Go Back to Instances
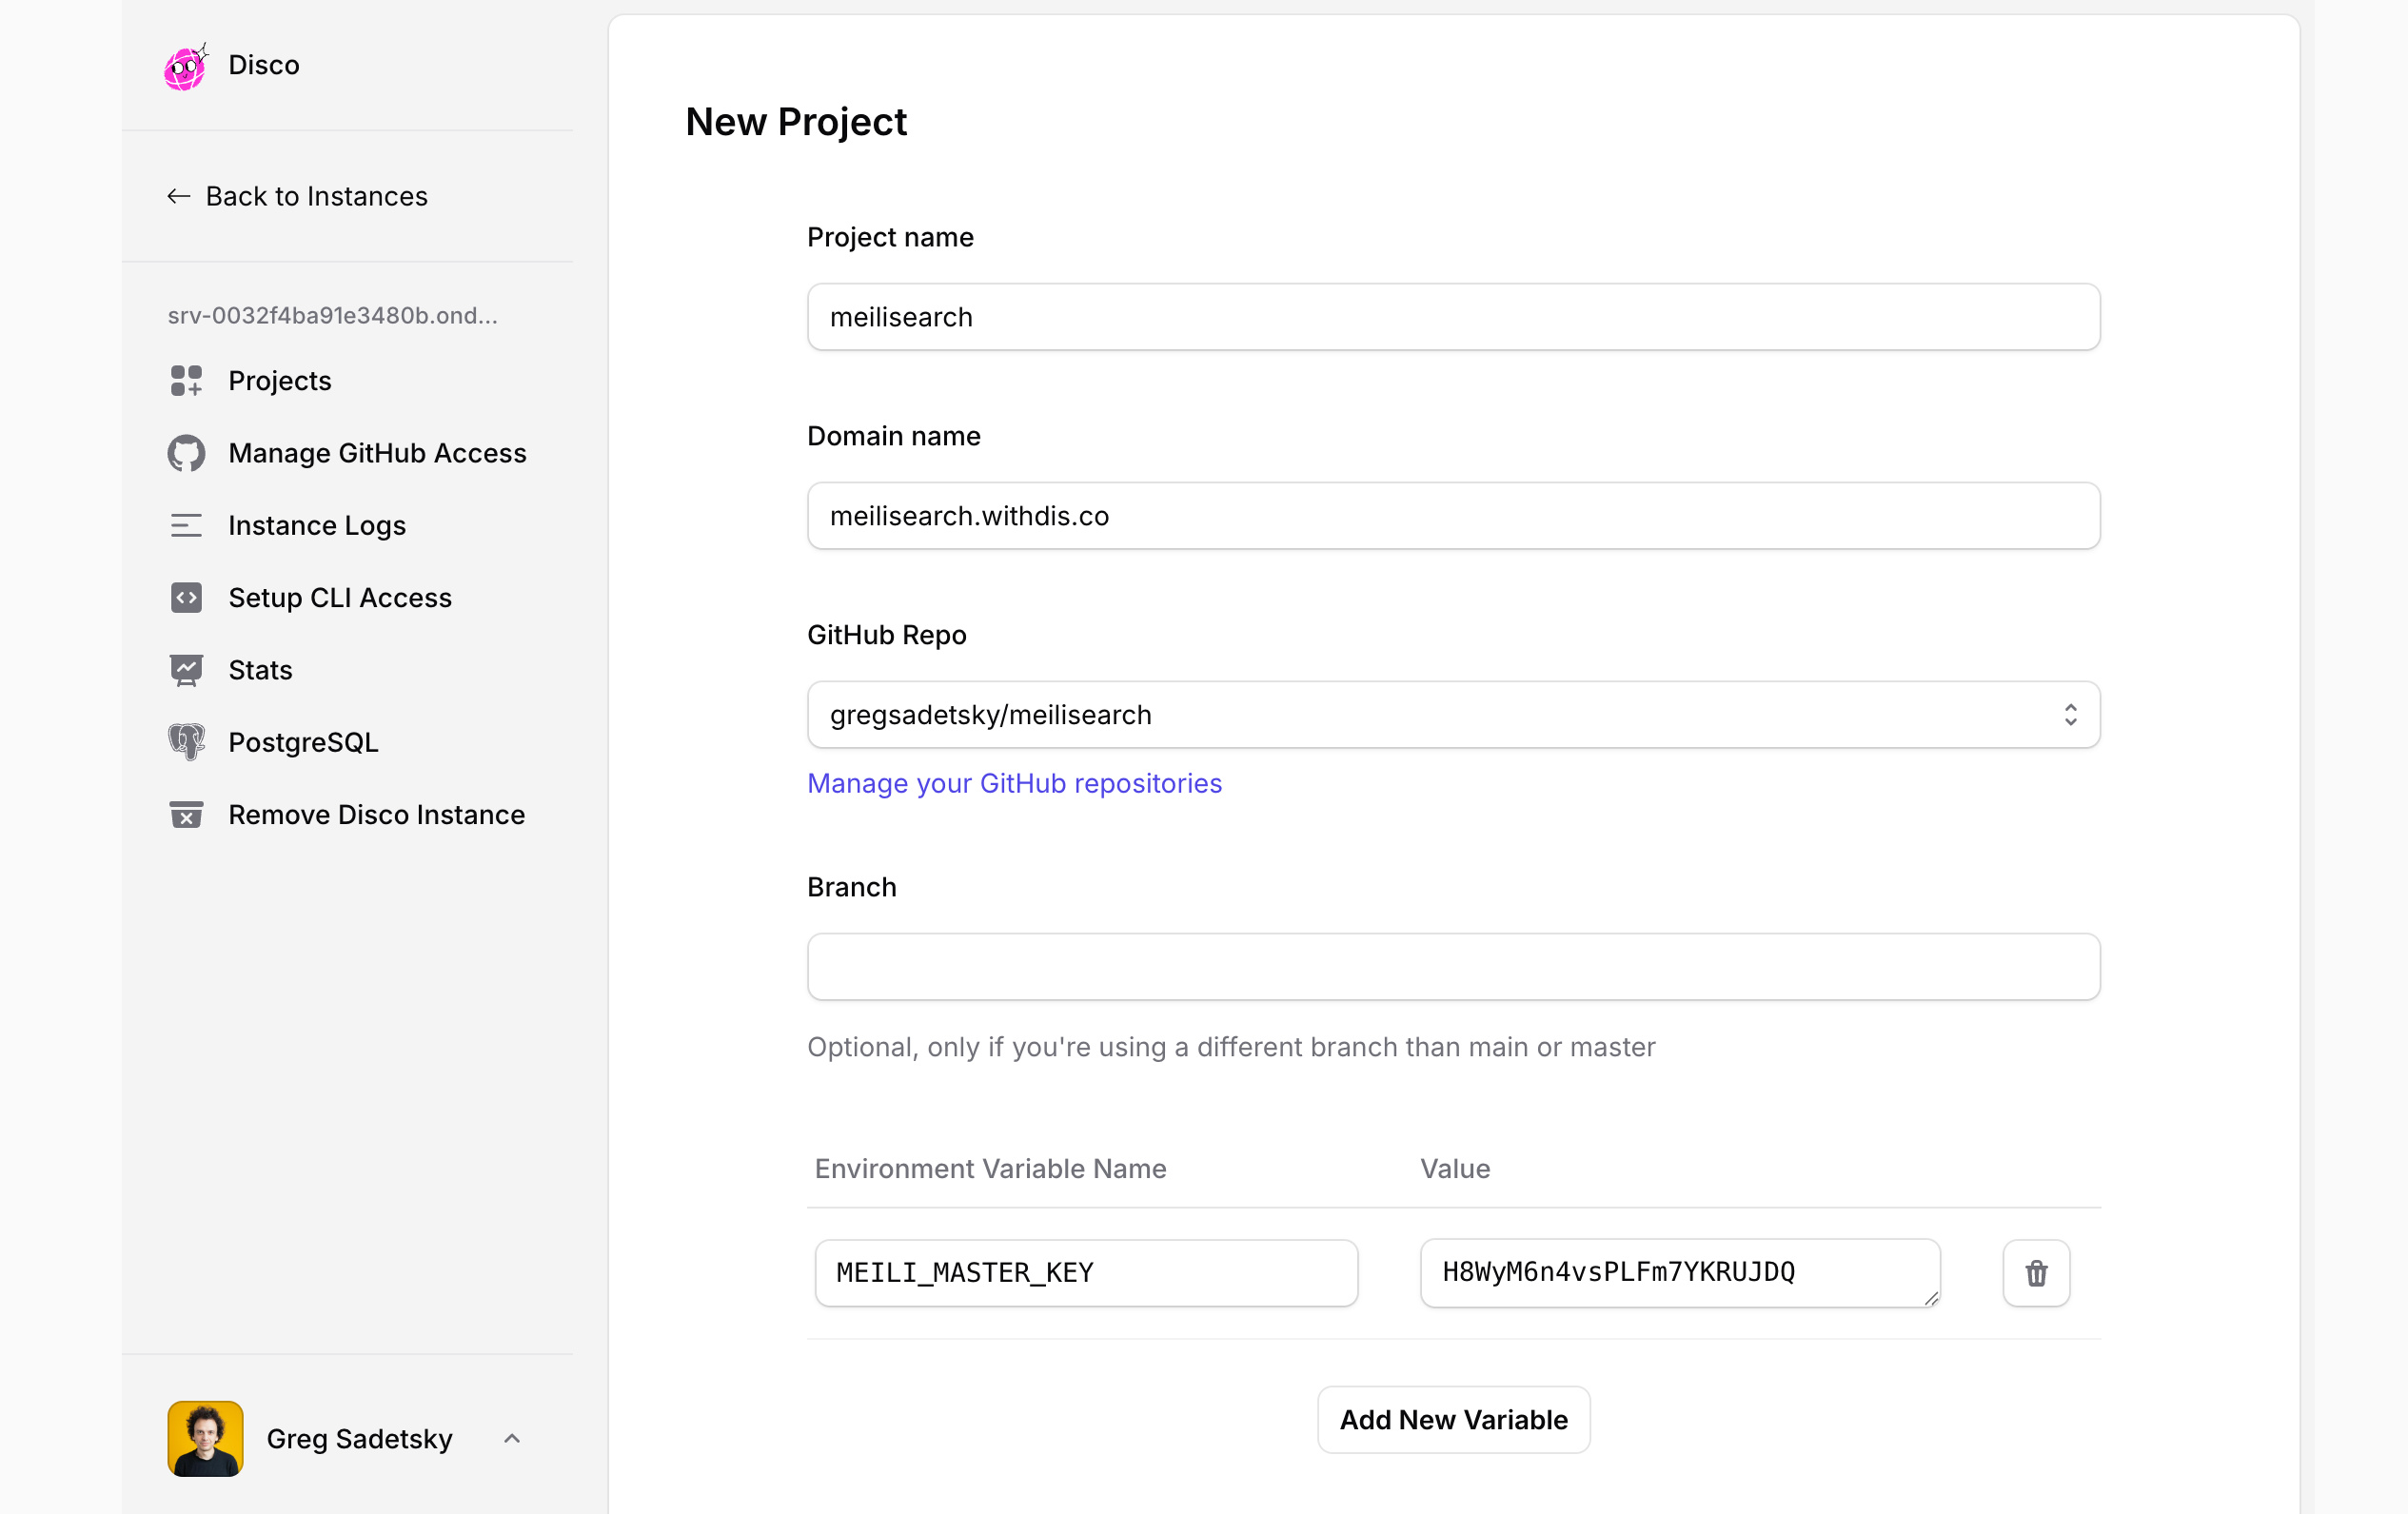The image size is (2408, 1514). 297,196
